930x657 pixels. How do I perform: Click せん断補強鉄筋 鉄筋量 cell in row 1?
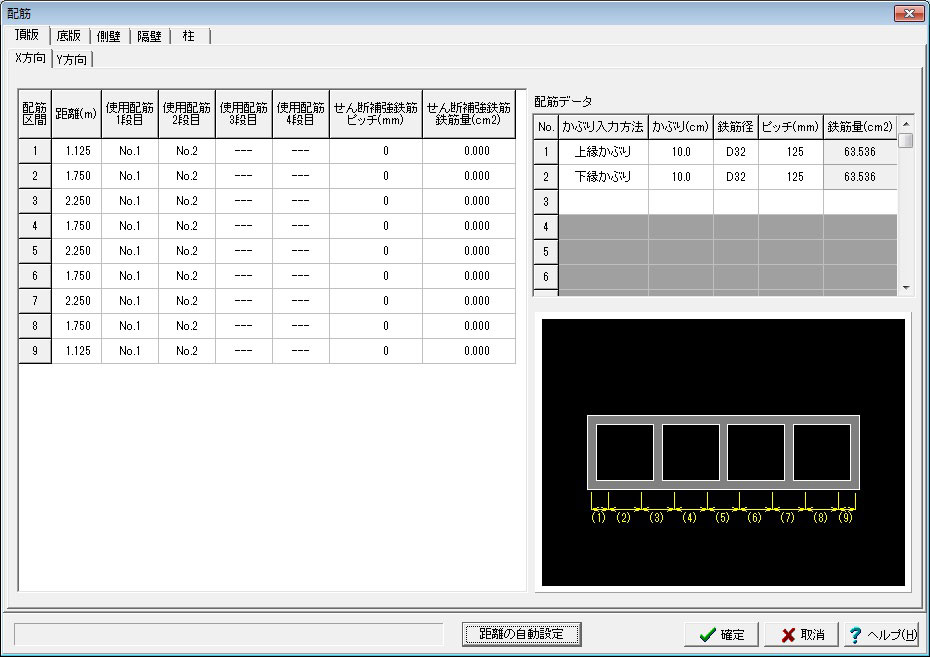(x=469, y=151)
